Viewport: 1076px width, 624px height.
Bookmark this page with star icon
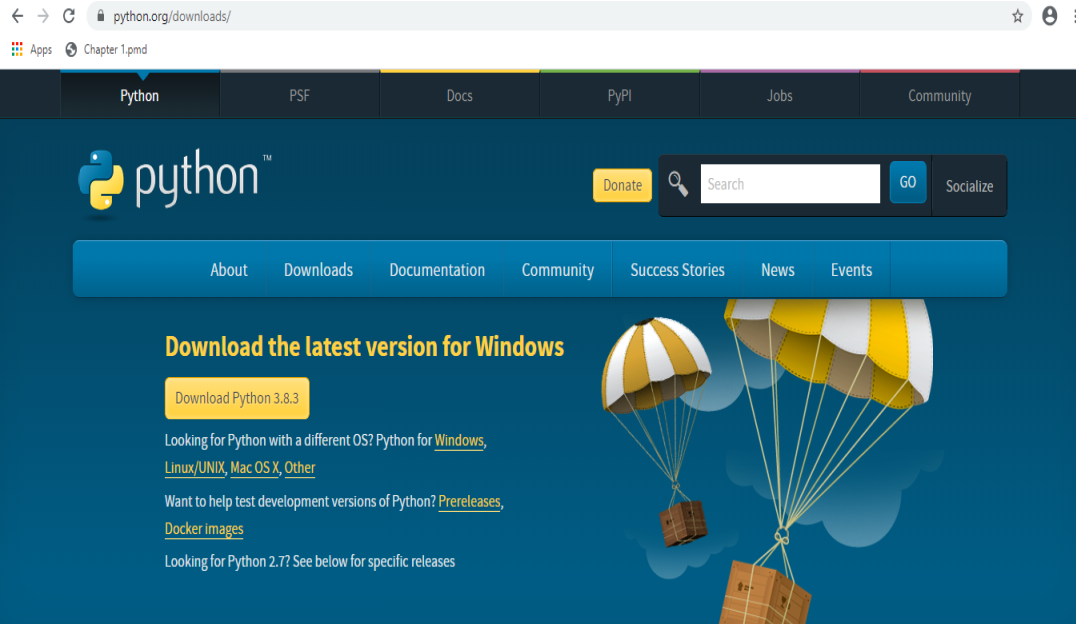pos(1018,16)
